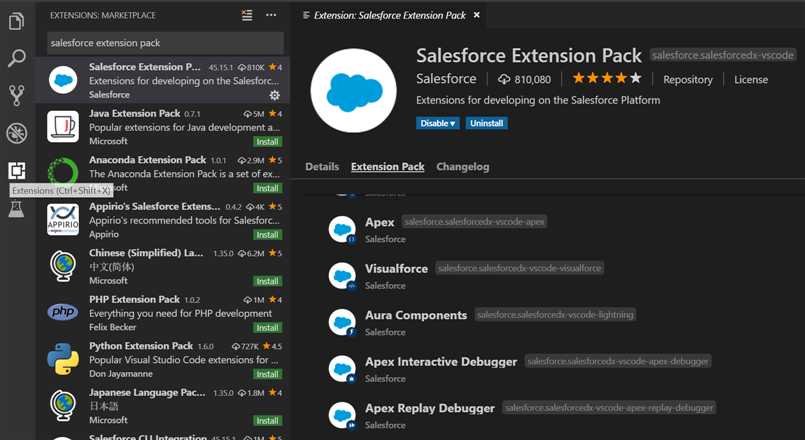Open the Apex extension entry
805x440 pixels.
click(x=379, y=222)
